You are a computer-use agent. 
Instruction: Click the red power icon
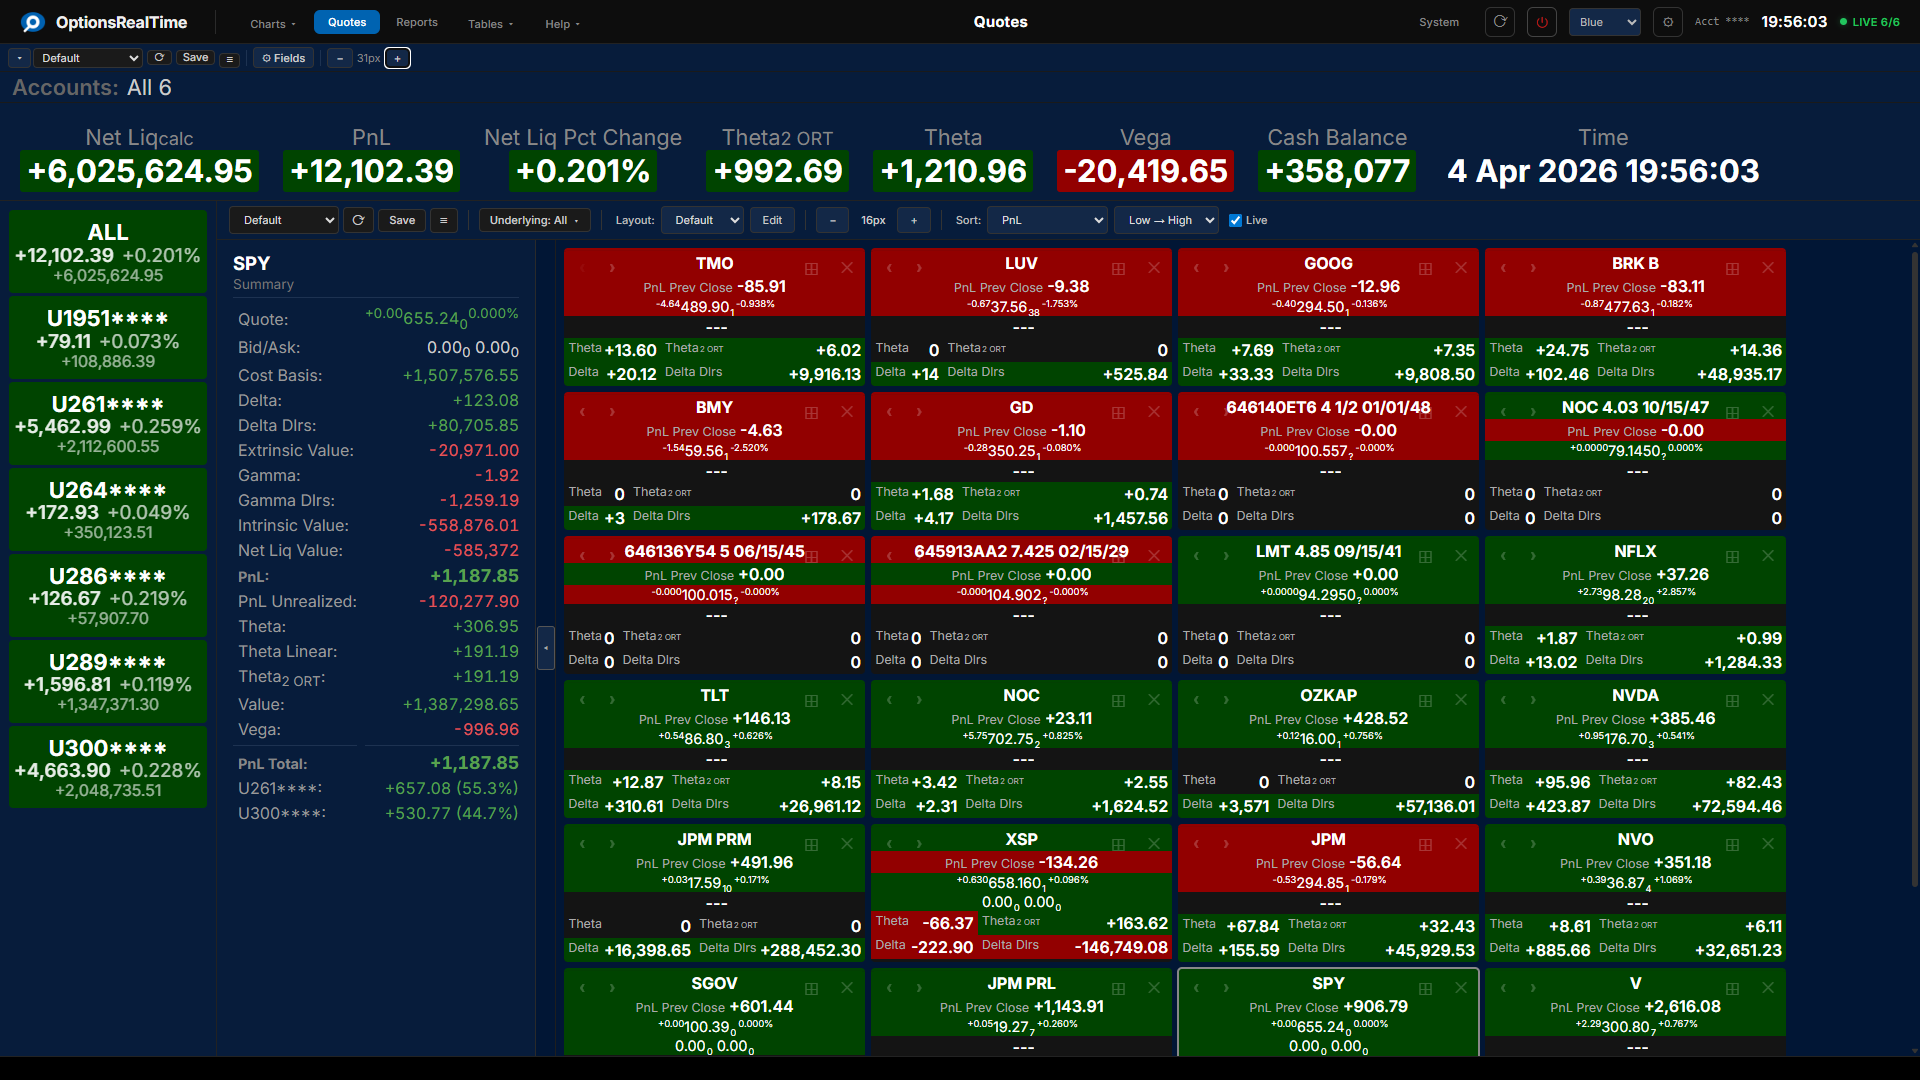click(1542, 22)
